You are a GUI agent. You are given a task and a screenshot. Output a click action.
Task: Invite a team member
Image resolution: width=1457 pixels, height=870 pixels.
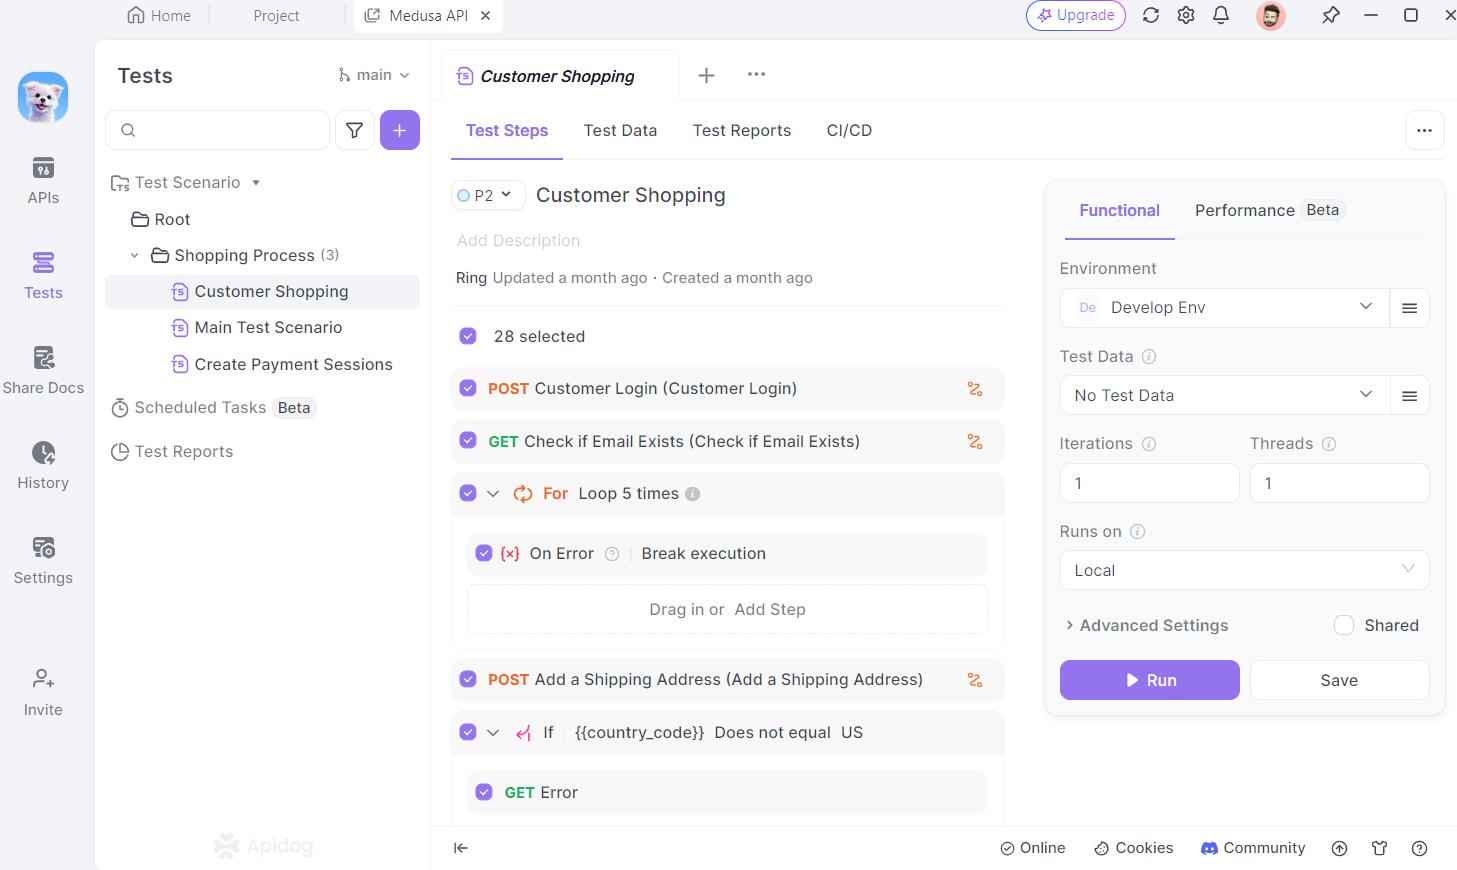(43, 692)
